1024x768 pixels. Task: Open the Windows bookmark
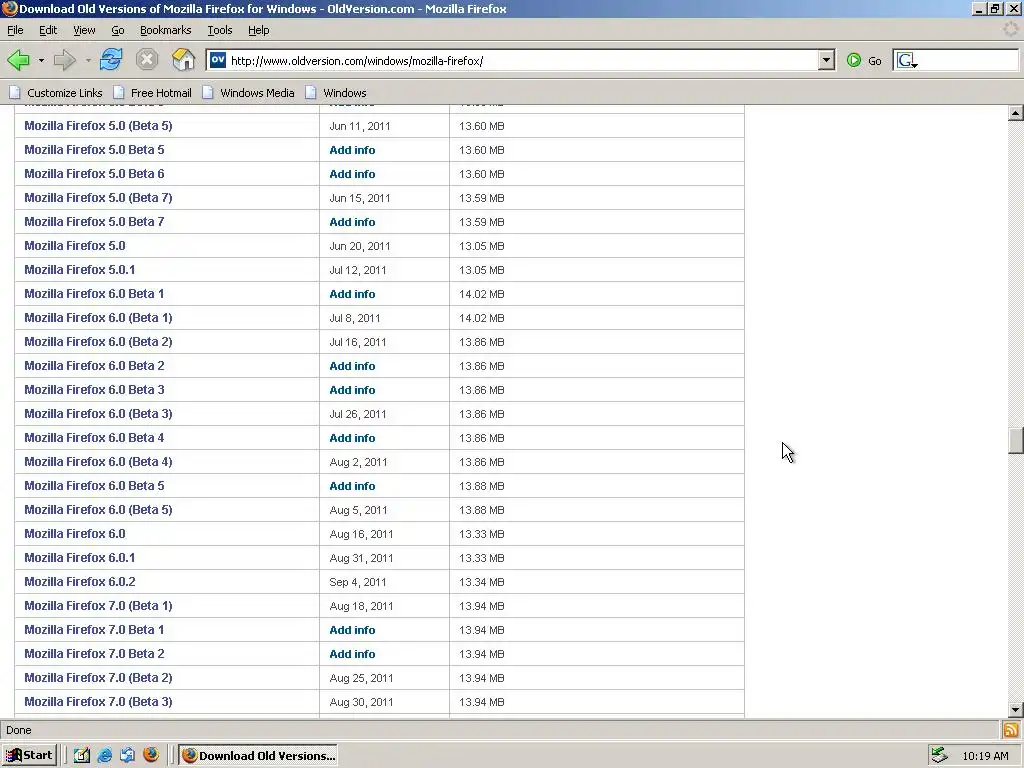point(336,93)
